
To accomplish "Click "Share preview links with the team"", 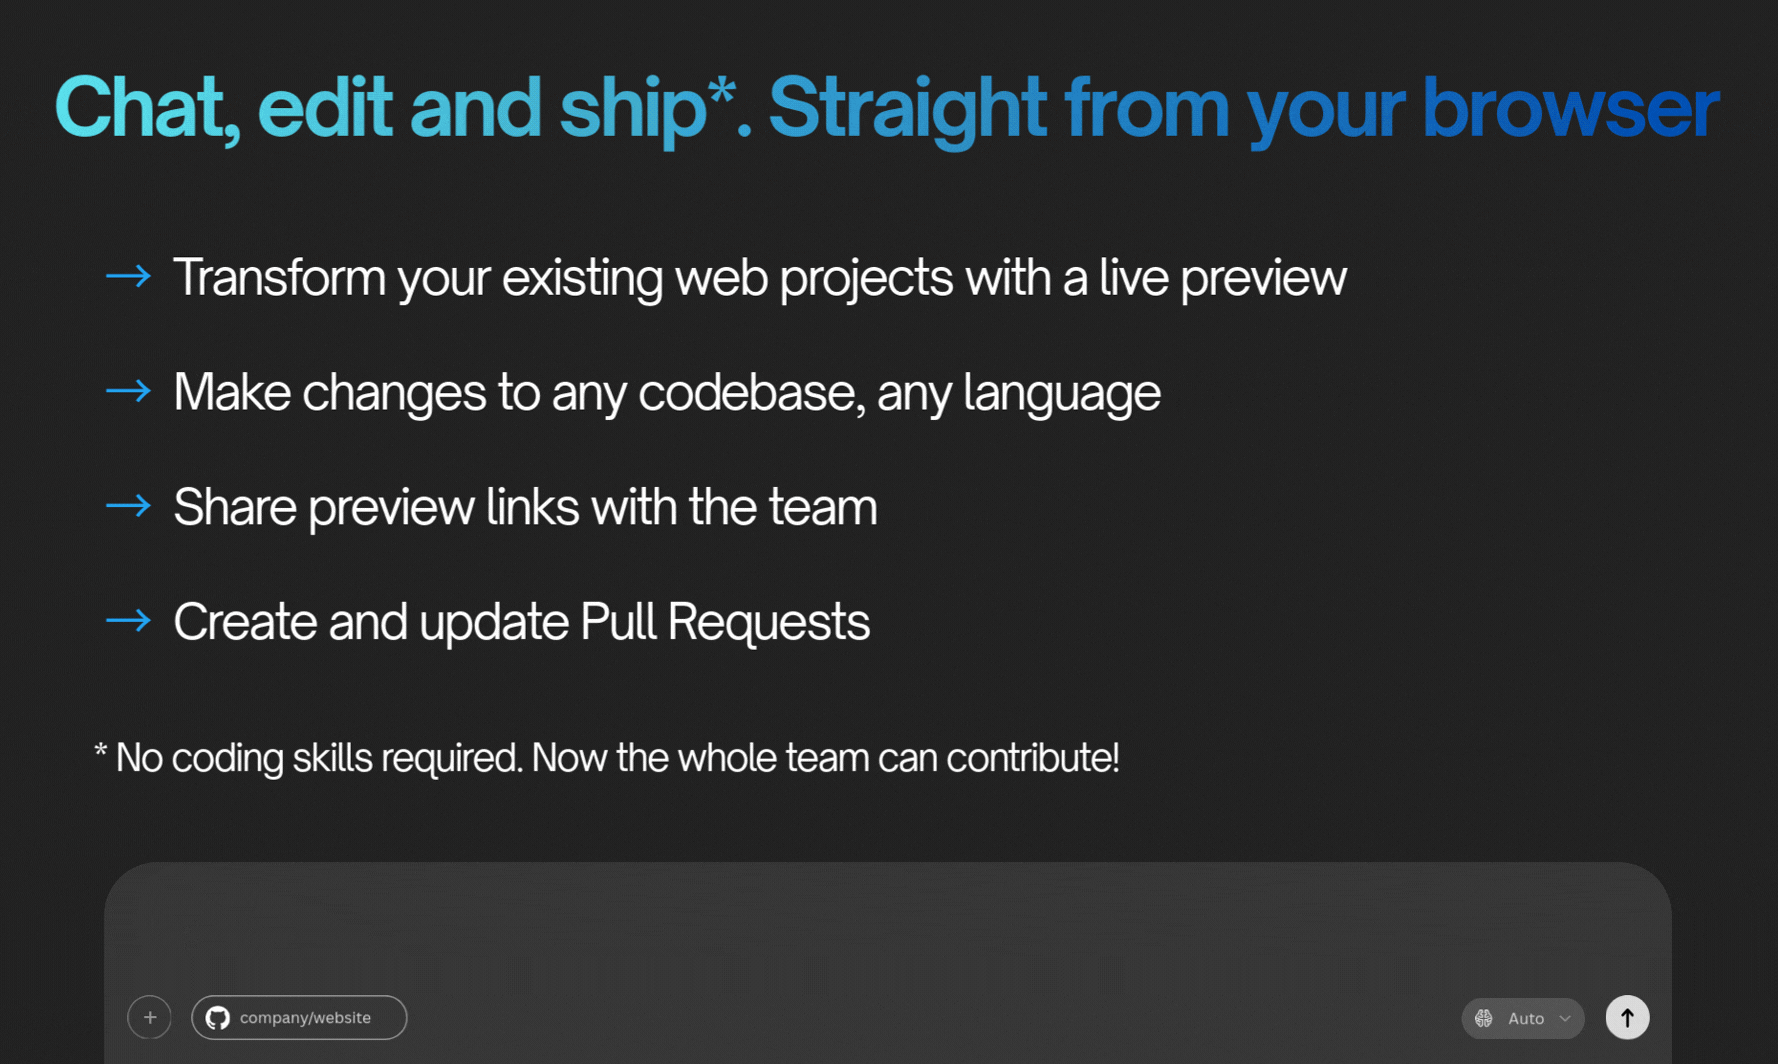I will pyautogui.click(x=525, y=507).
